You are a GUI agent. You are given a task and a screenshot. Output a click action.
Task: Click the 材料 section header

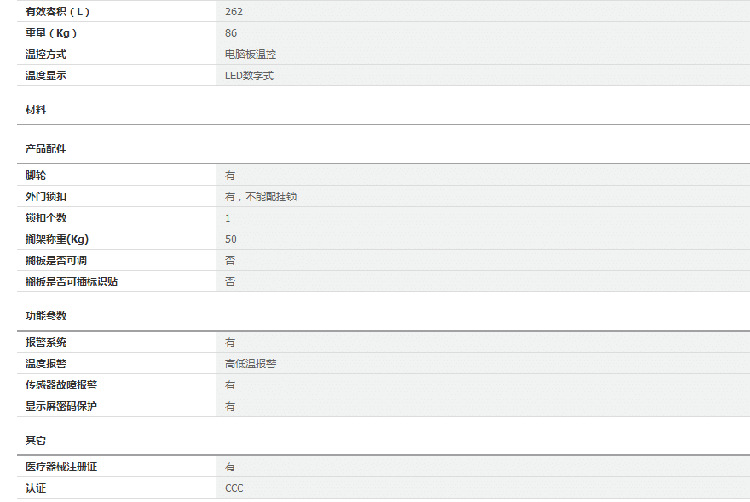point(36,109)
